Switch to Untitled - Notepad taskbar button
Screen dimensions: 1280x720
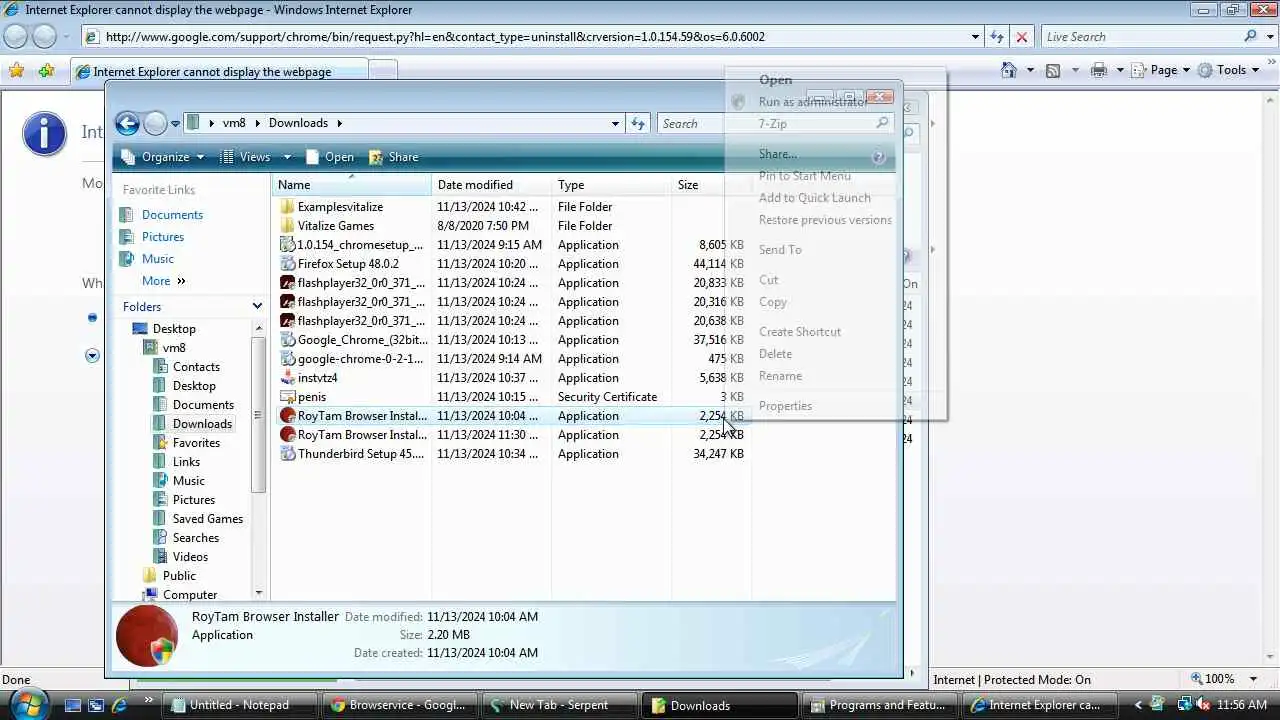tap(239, 705)
